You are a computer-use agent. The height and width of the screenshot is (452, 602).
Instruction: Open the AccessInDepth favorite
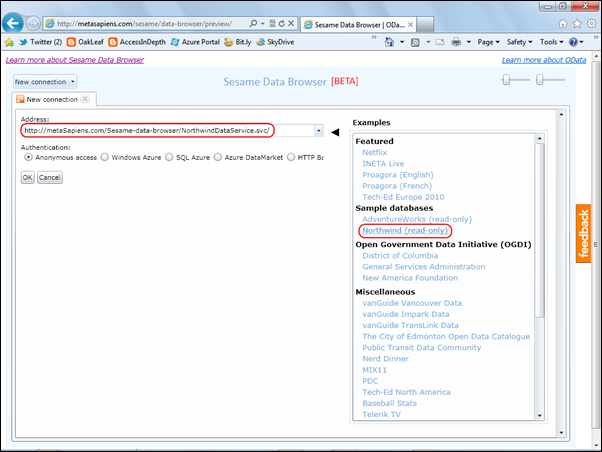coord(137,42)
